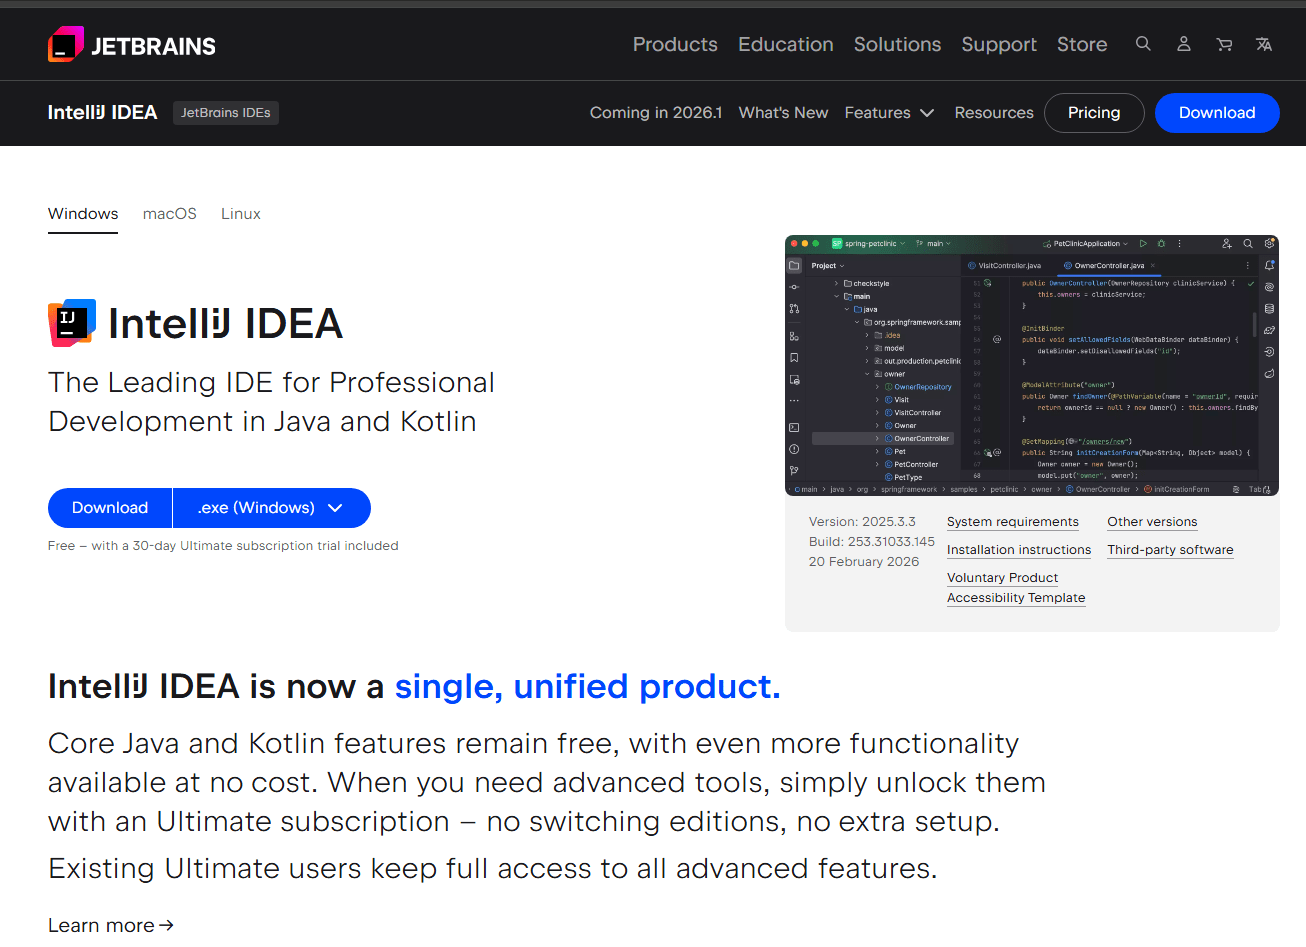Open the Products menu
Viewport: 1306px width, 947px height.
click(x=675, y=45)
